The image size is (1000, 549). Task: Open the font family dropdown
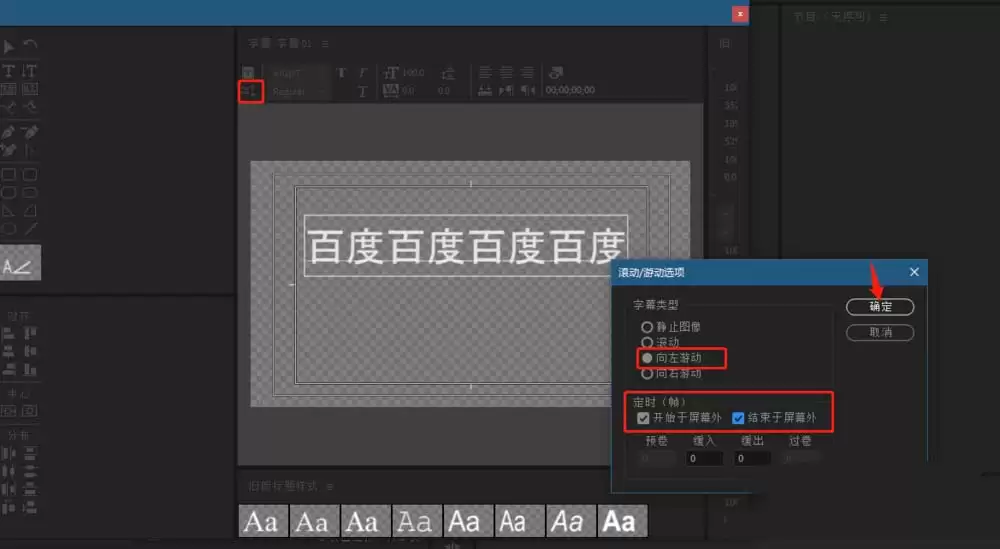coord(298,73)
